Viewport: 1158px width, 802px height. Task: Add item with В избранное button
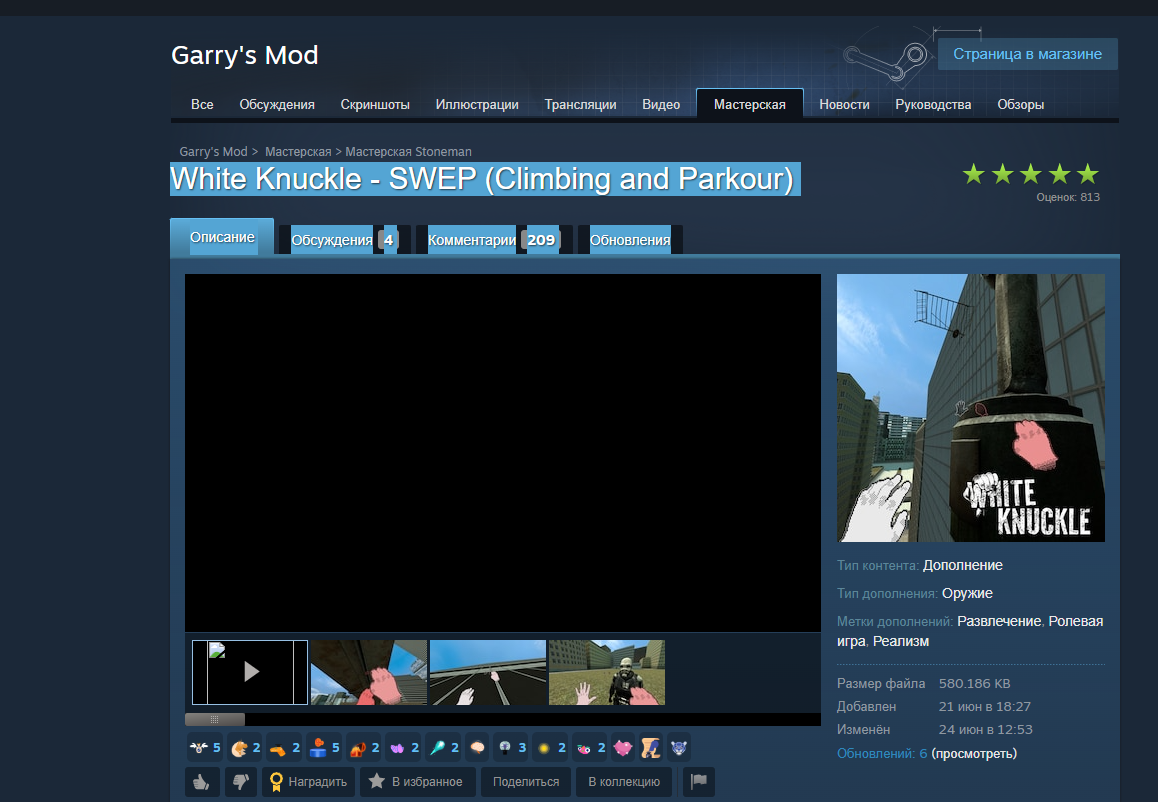click(x=417, y=781)
